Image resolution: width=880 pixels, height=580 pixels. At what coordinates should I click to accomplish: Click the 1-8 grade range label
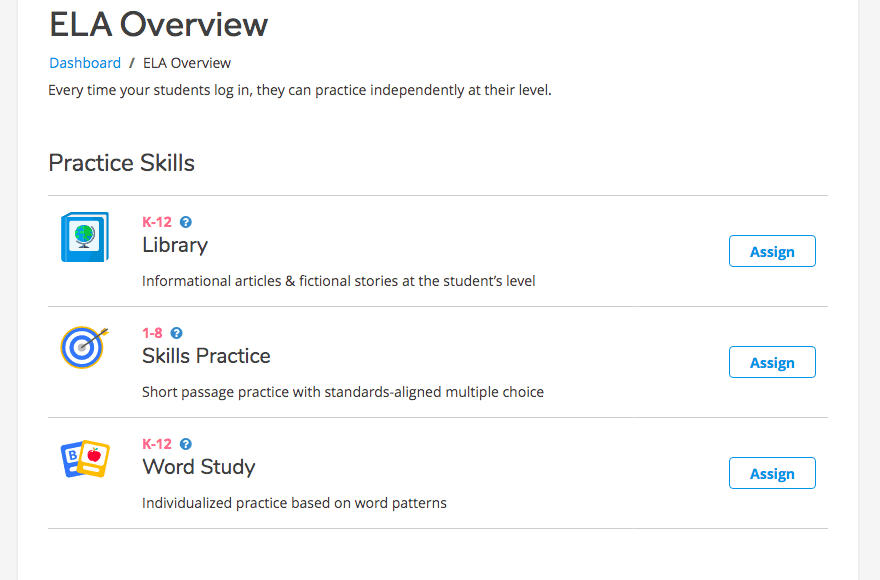point(152,333)
